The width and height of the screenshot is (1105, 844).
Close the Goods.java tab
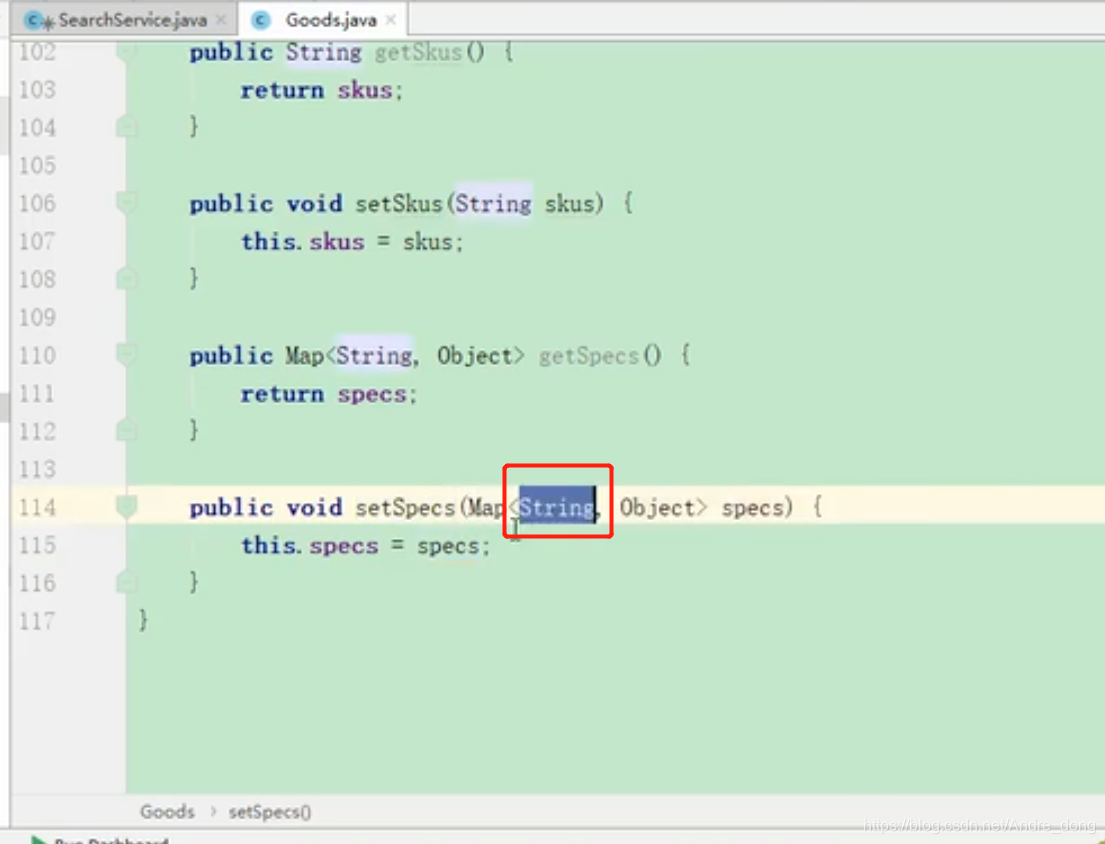[x=391, y=20]
